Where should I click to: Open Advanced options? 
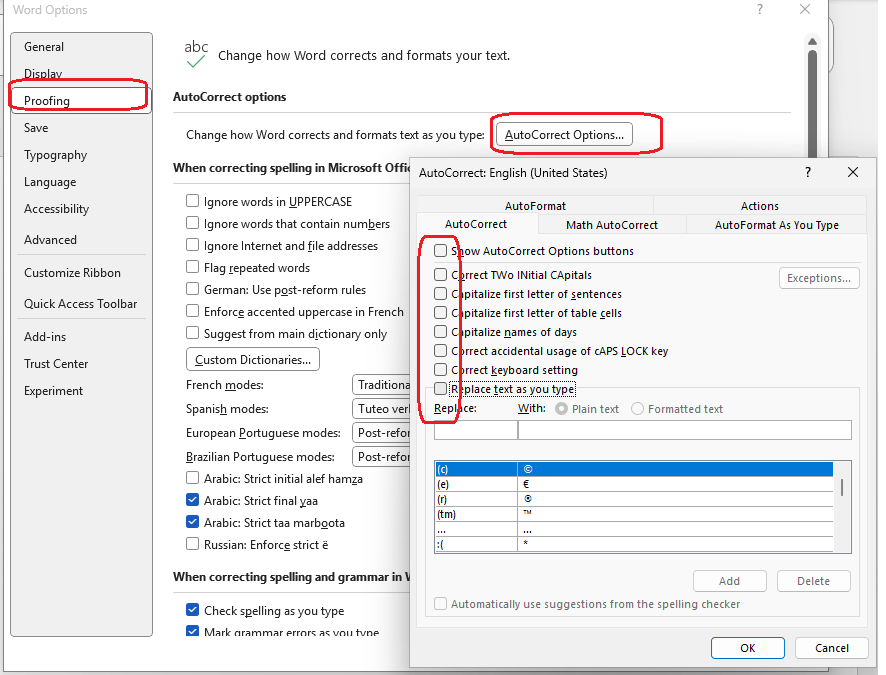point(50,239)
